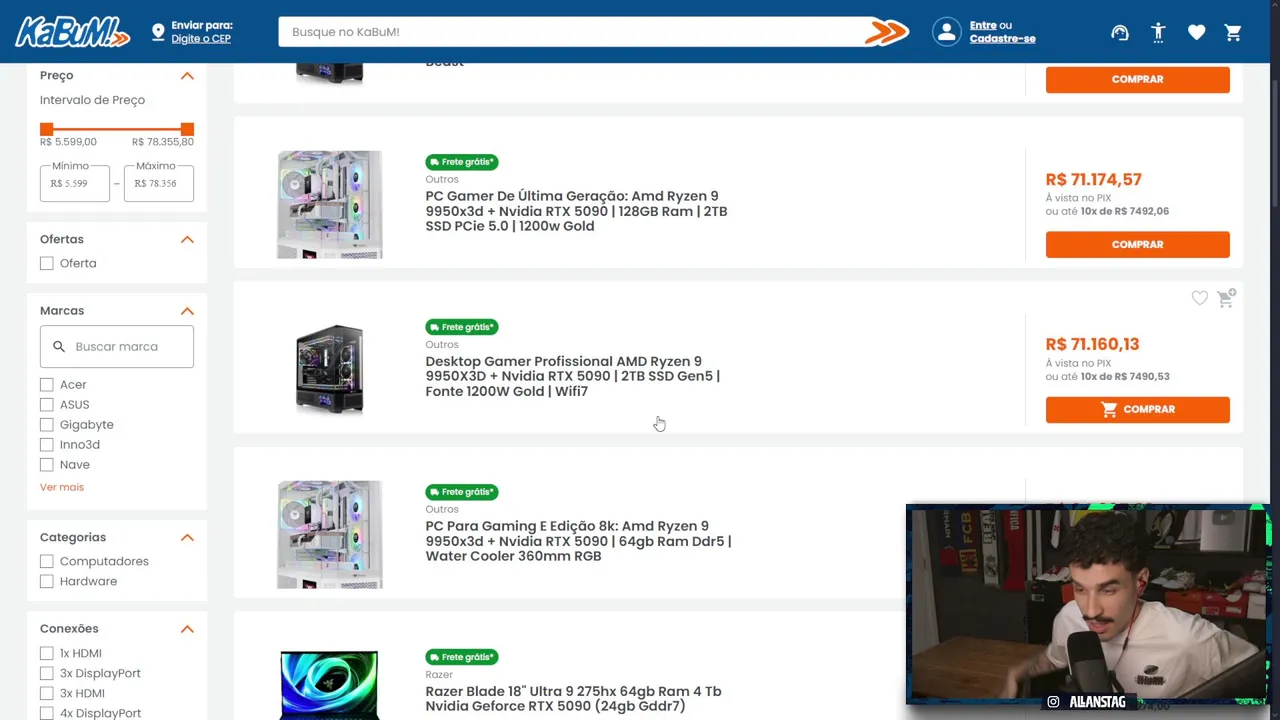The image size is (1280, 720).
Task: Click magnifier icon in brand search
Action: [59, 346]
